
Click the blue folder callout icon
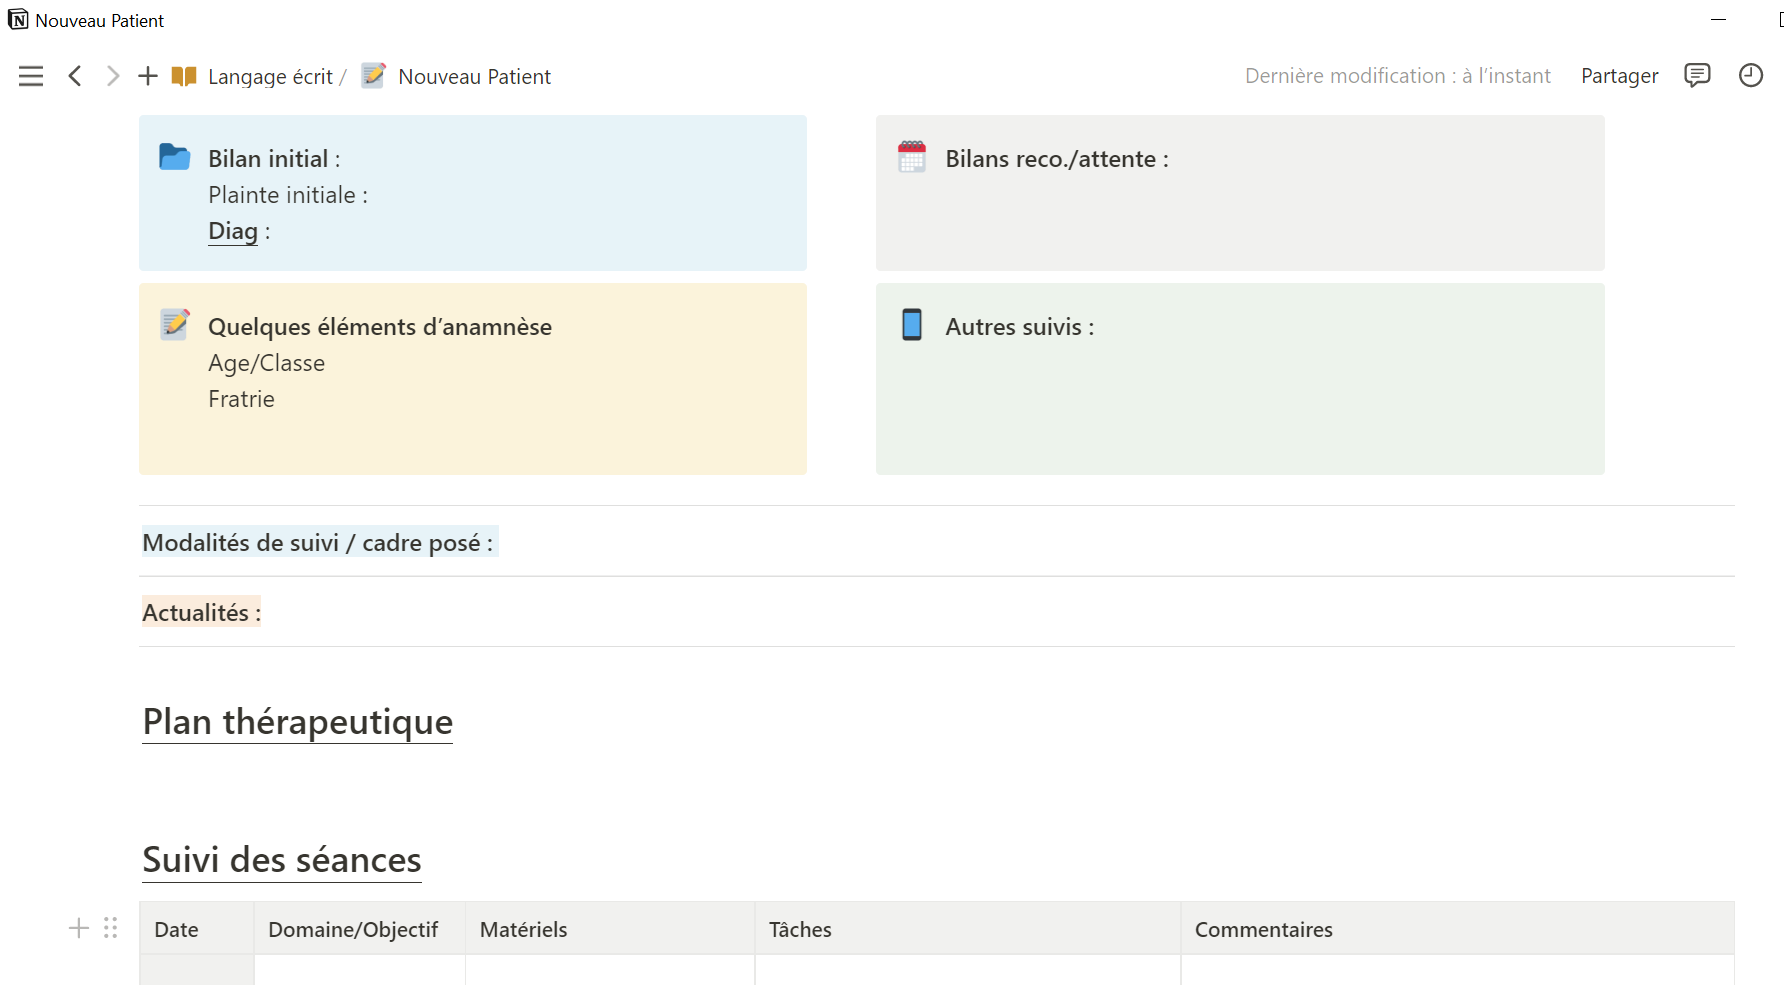[x=175, y=157]
